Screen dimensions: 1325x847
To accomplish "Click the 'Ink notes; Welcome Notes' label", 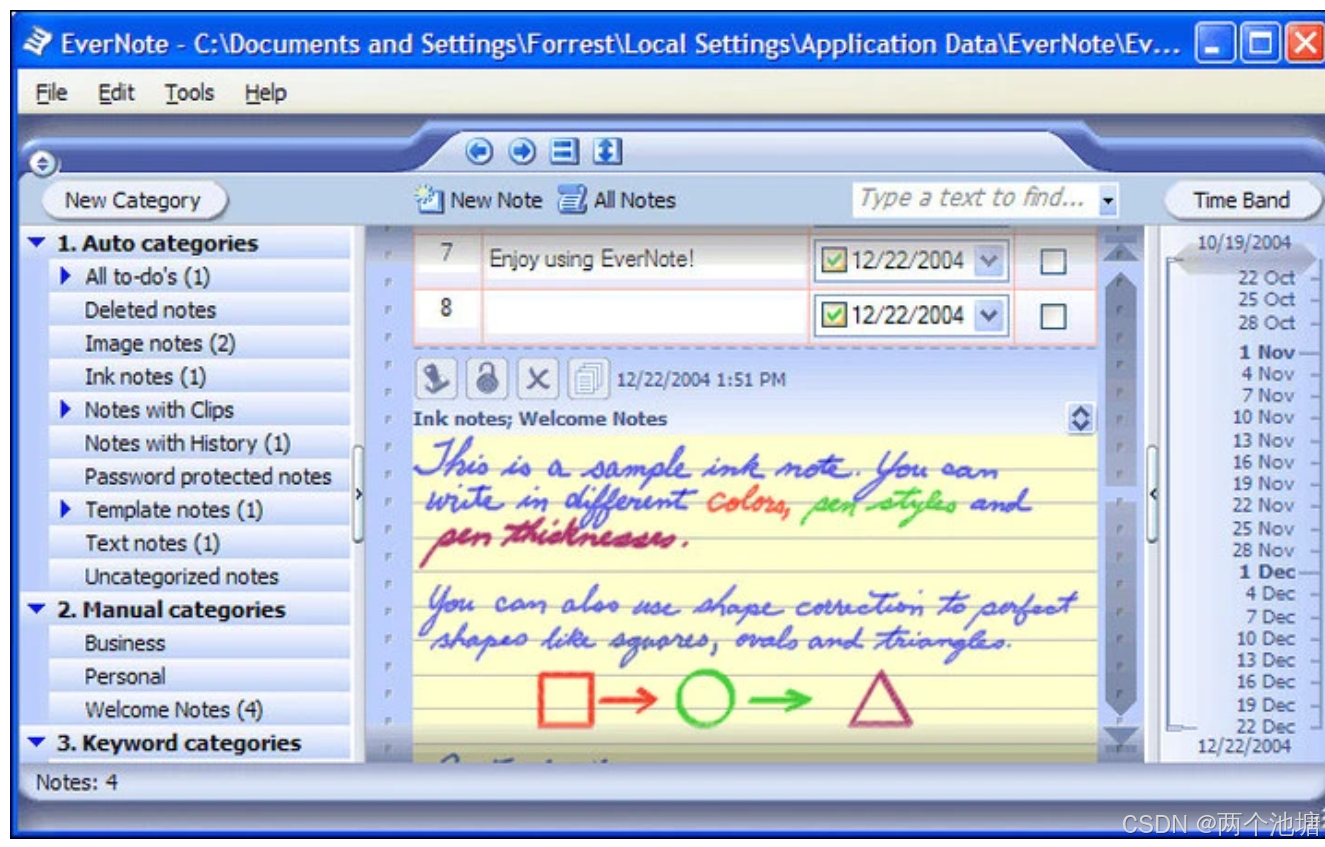I will click(x=540, y=419).
